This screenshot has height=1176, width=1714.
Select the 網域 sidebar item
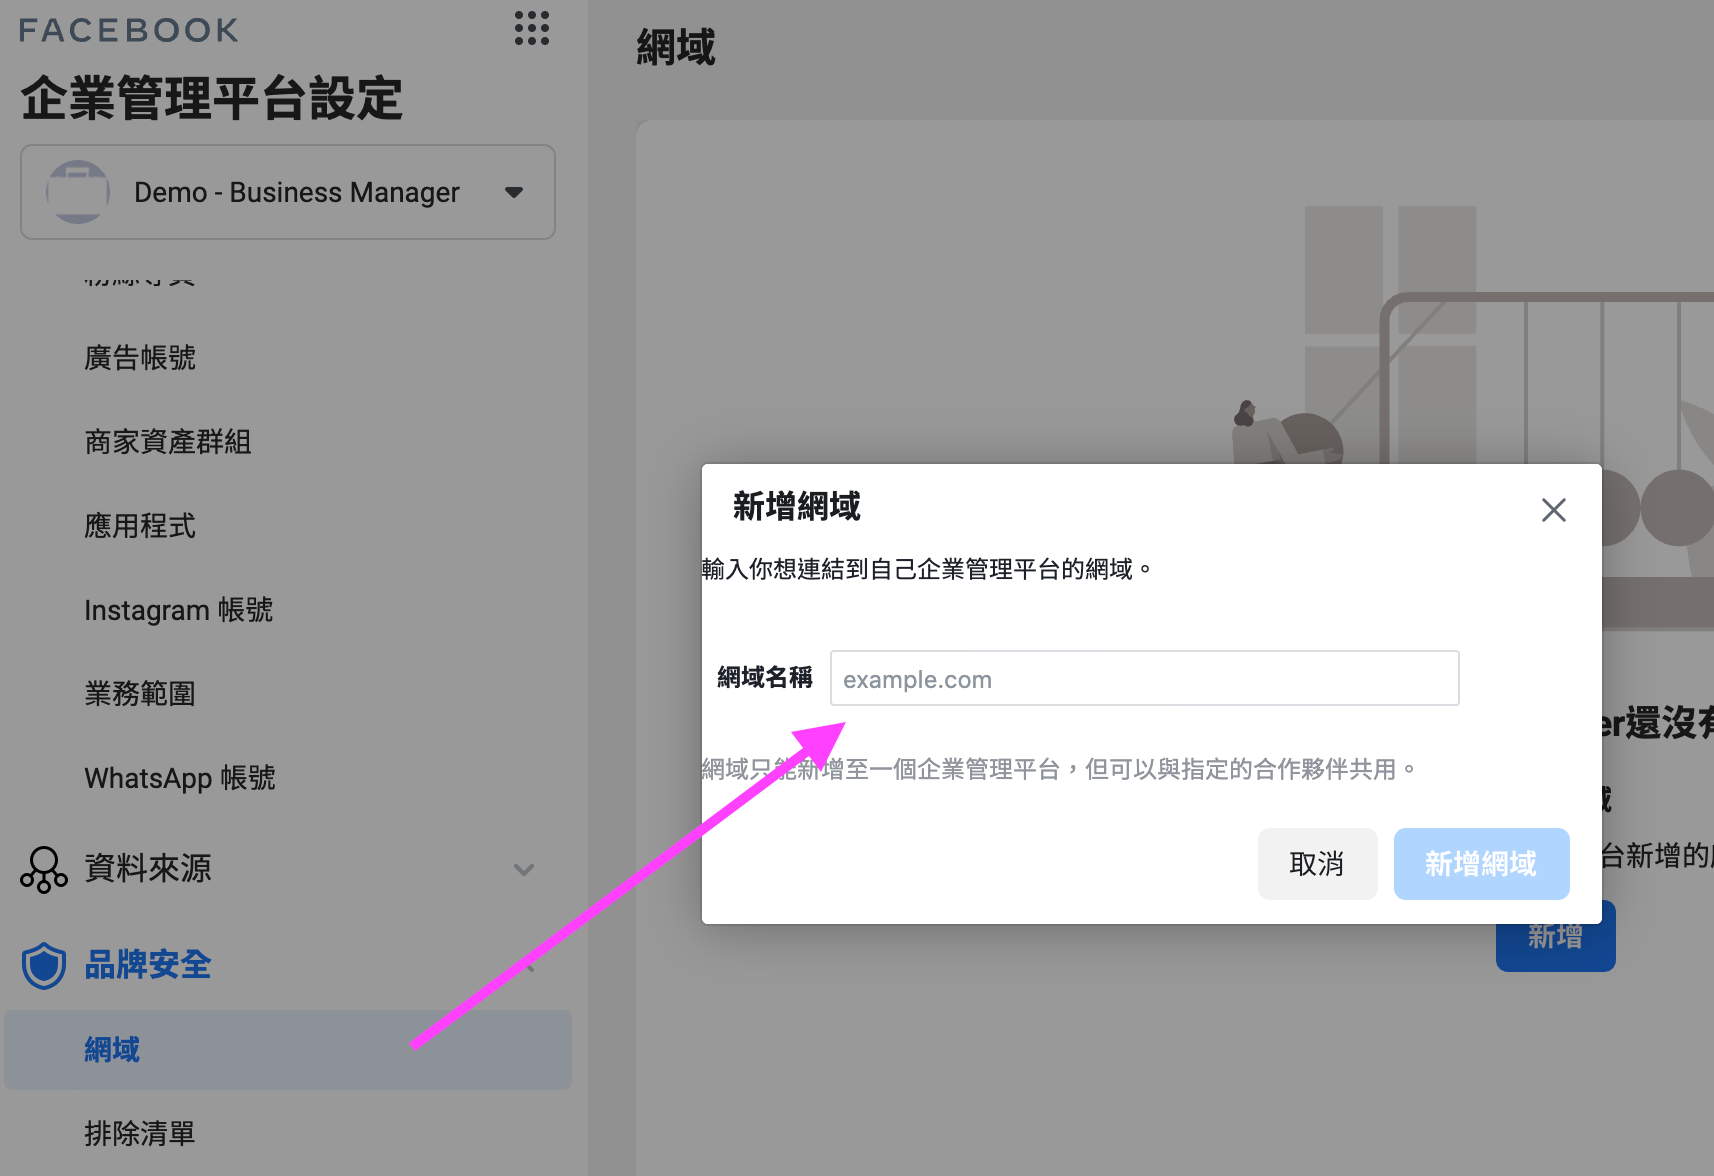[x=288, y=1049]
